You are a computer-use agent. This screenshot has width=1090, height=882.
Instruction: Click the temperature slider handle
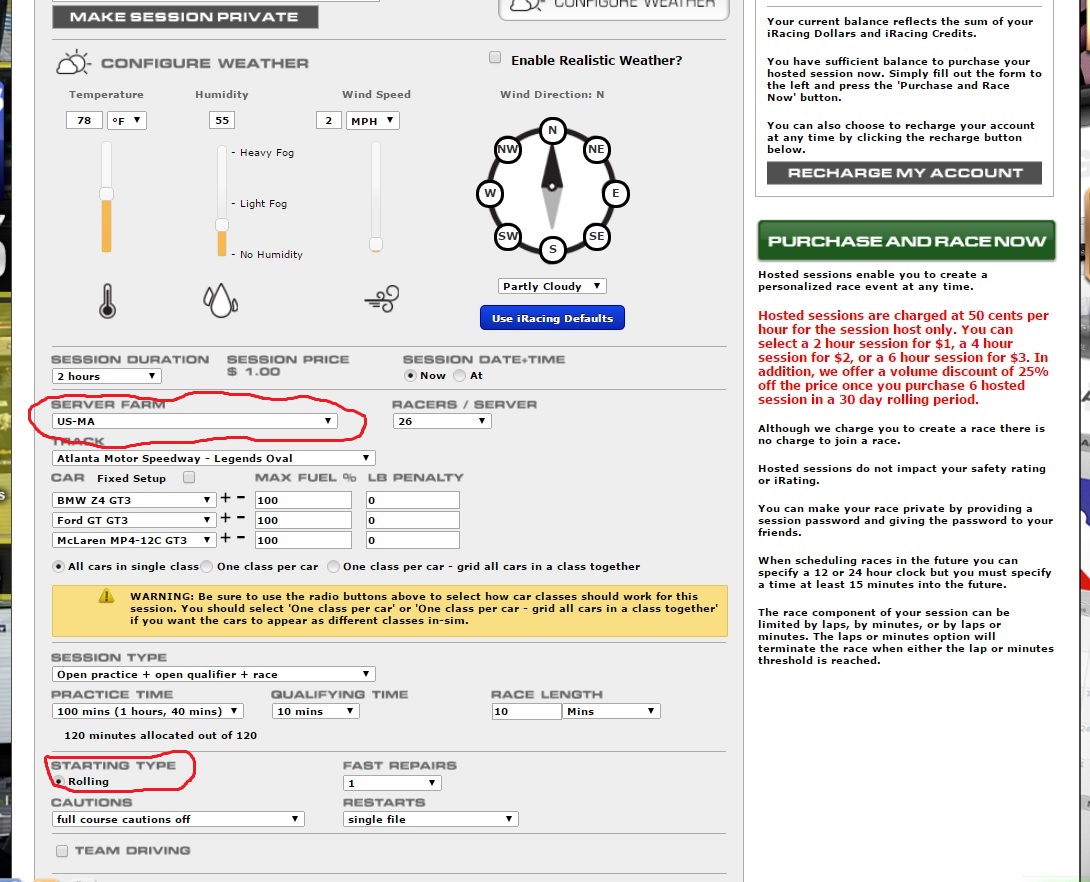[106, 193]
